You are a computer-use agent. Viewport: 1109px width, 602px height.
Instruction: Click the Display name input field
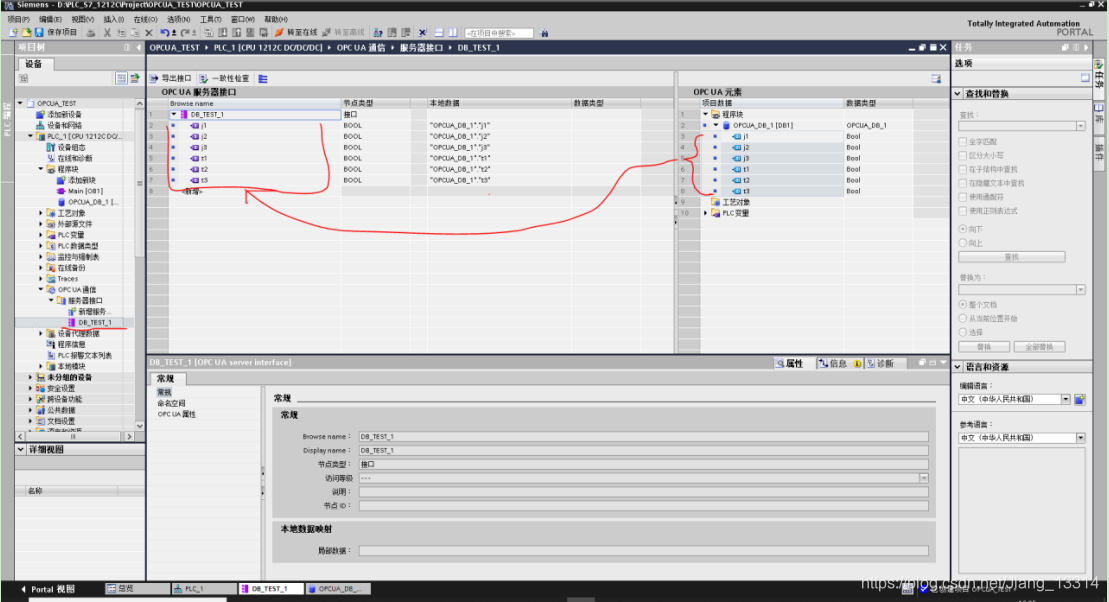coord(643,451)
